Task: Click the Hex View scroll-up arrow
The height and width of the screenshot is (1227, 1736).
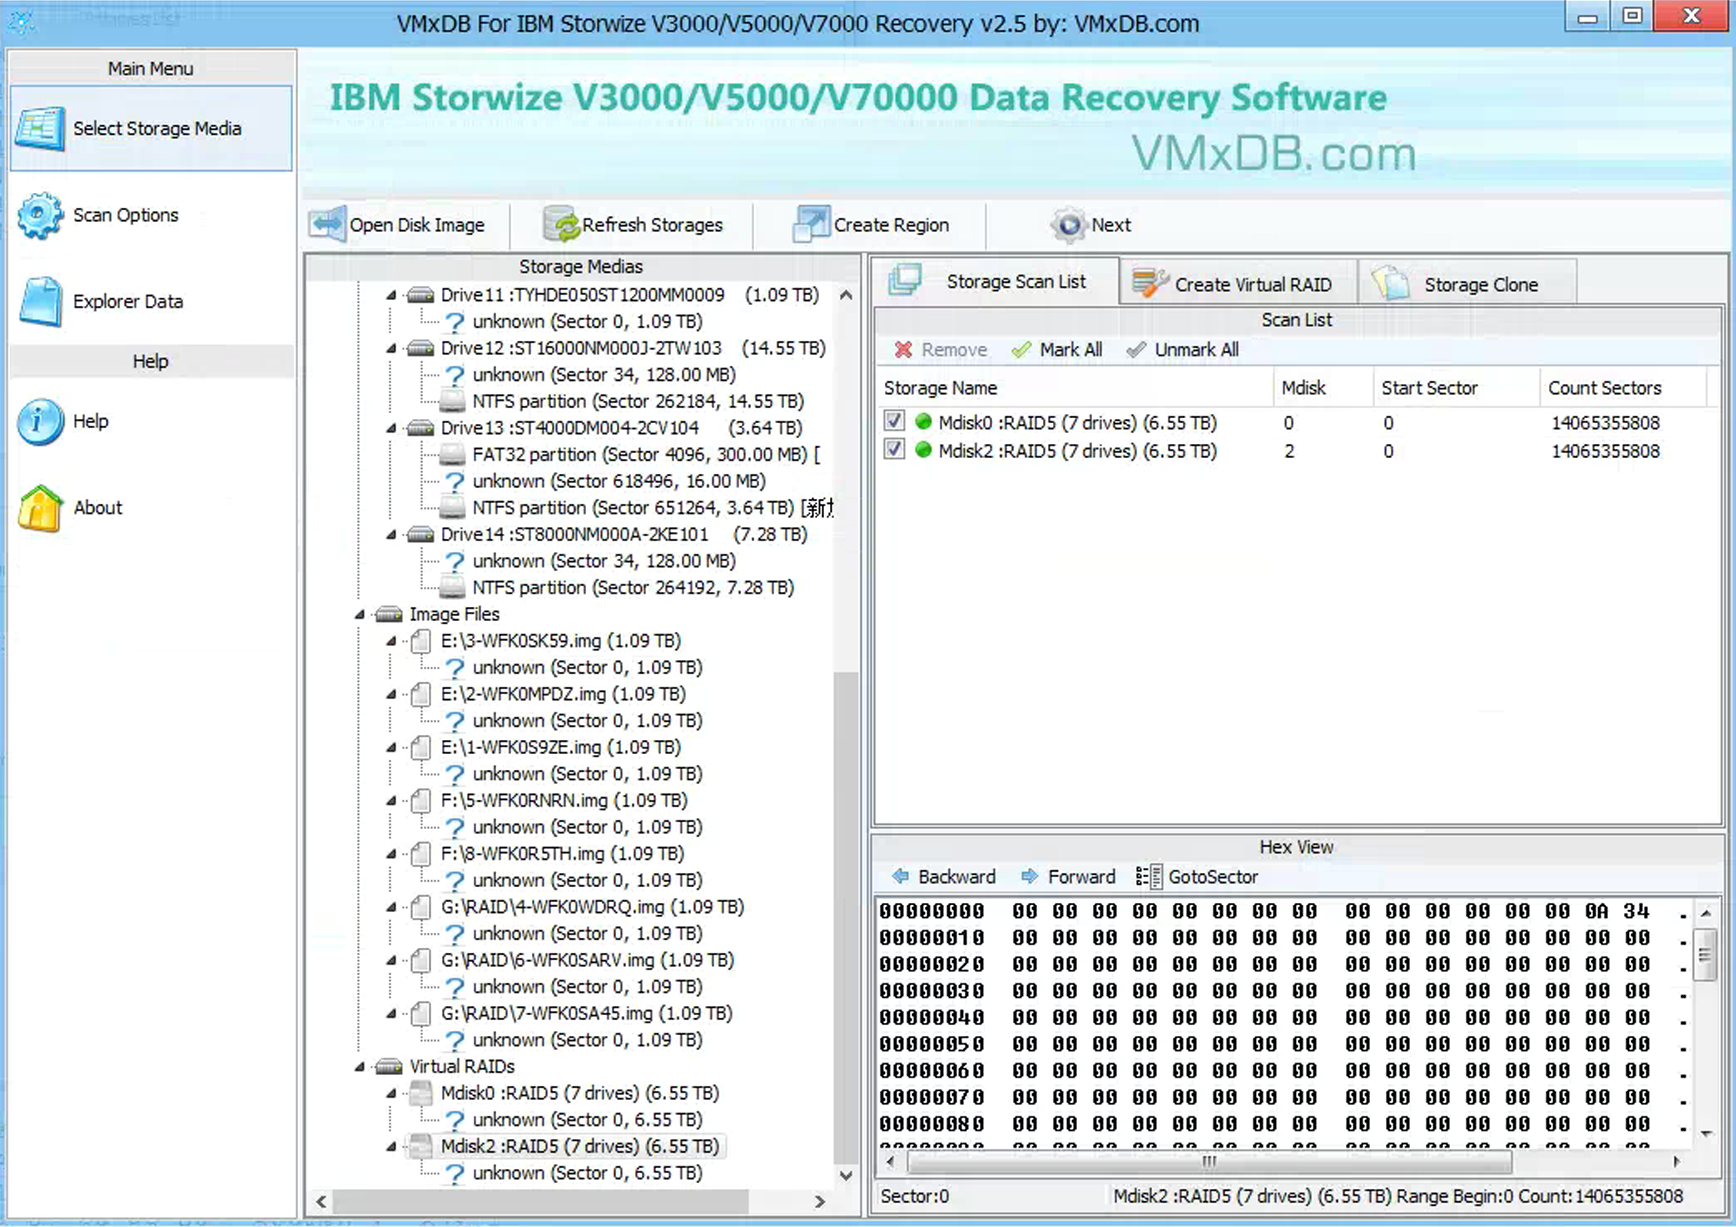Action: click(1706, 913)
